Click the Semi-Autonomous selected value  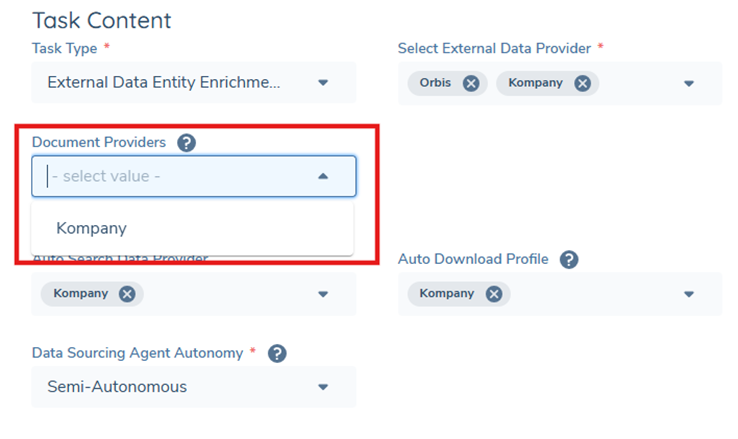(117, 387)
